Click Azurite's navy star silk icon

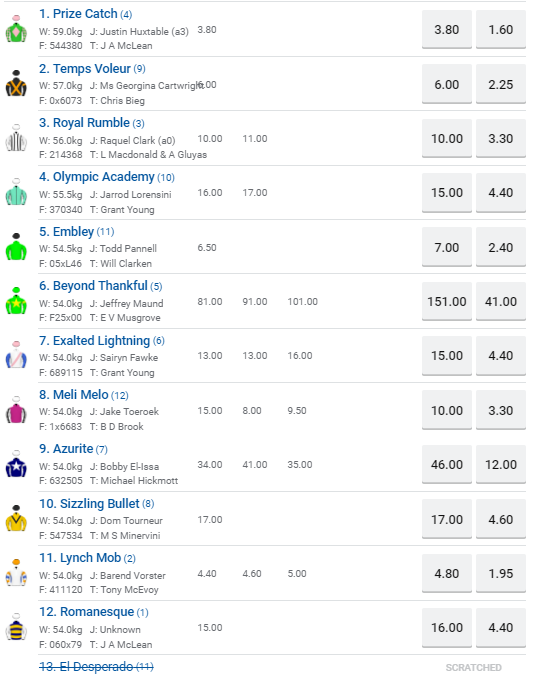(x=16, y=464)
